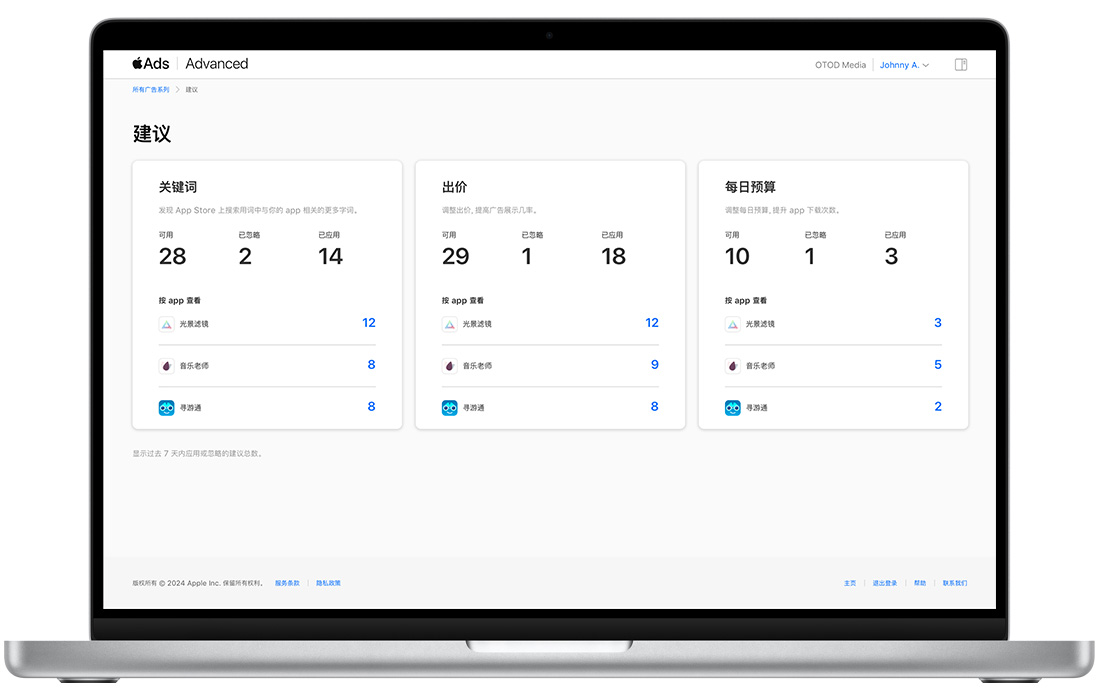Open the sidebar panel icon in header

[961, 65]
